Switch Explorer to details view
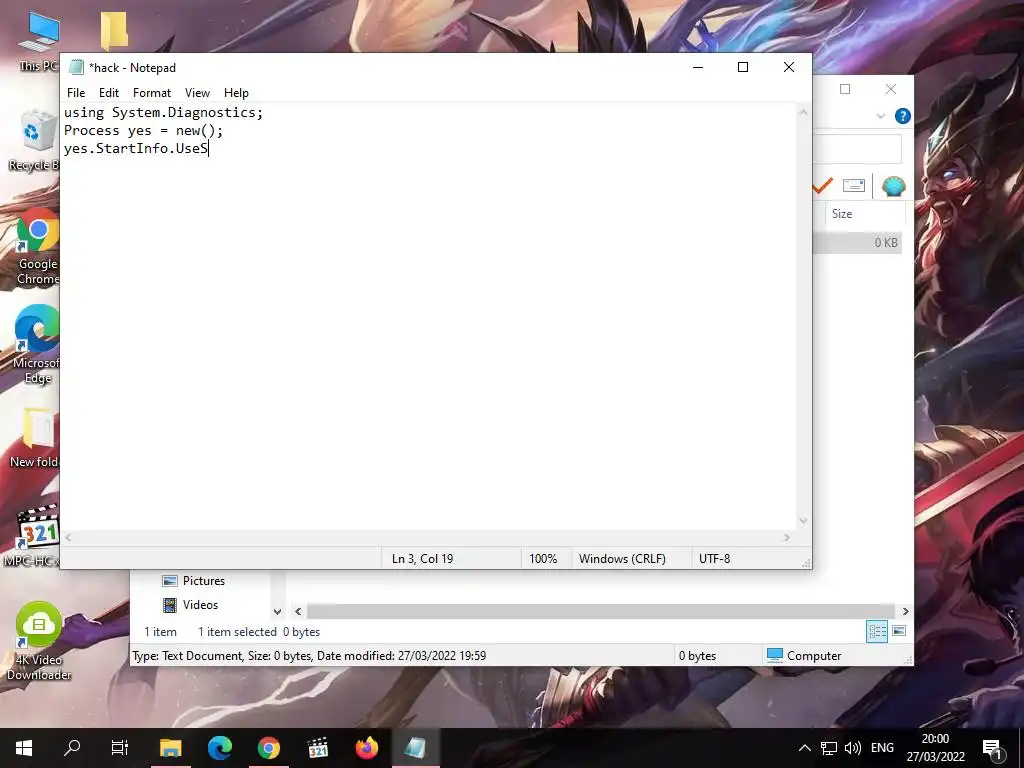This screenshot has width=1024, height=768. pyautogui.click(x=877, y=632)
